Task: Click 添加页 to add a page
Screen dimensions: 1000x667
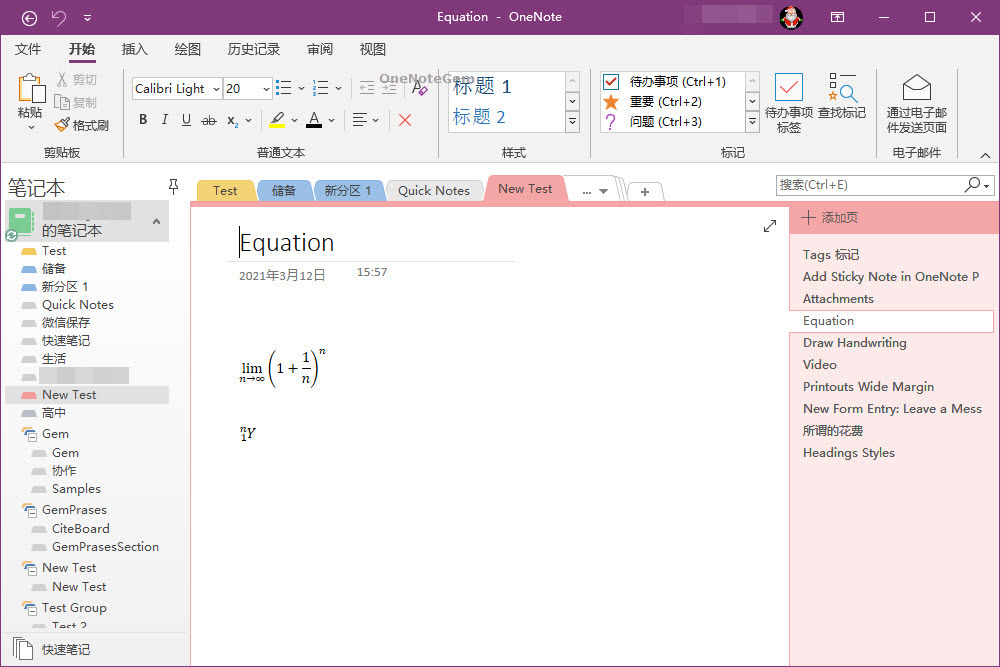Action: tap(829, 217)
